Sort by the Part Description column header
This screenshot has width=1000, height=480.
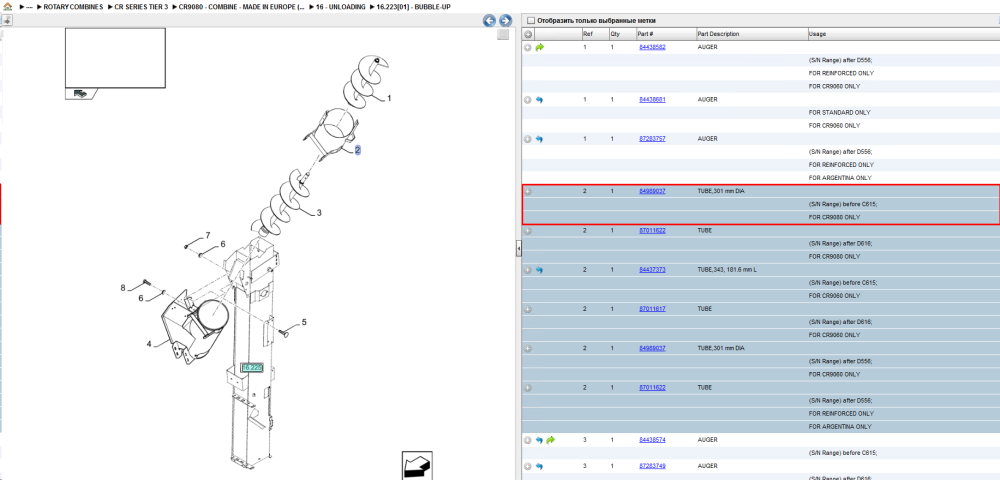point(751,34)
